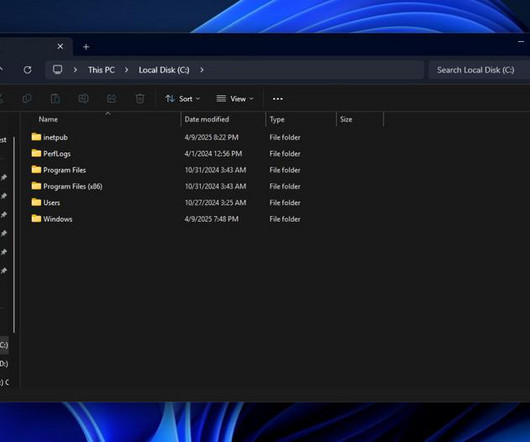Select the PerfLogs folder name
The height and width of the screenshot is (442, 530).
57,154
